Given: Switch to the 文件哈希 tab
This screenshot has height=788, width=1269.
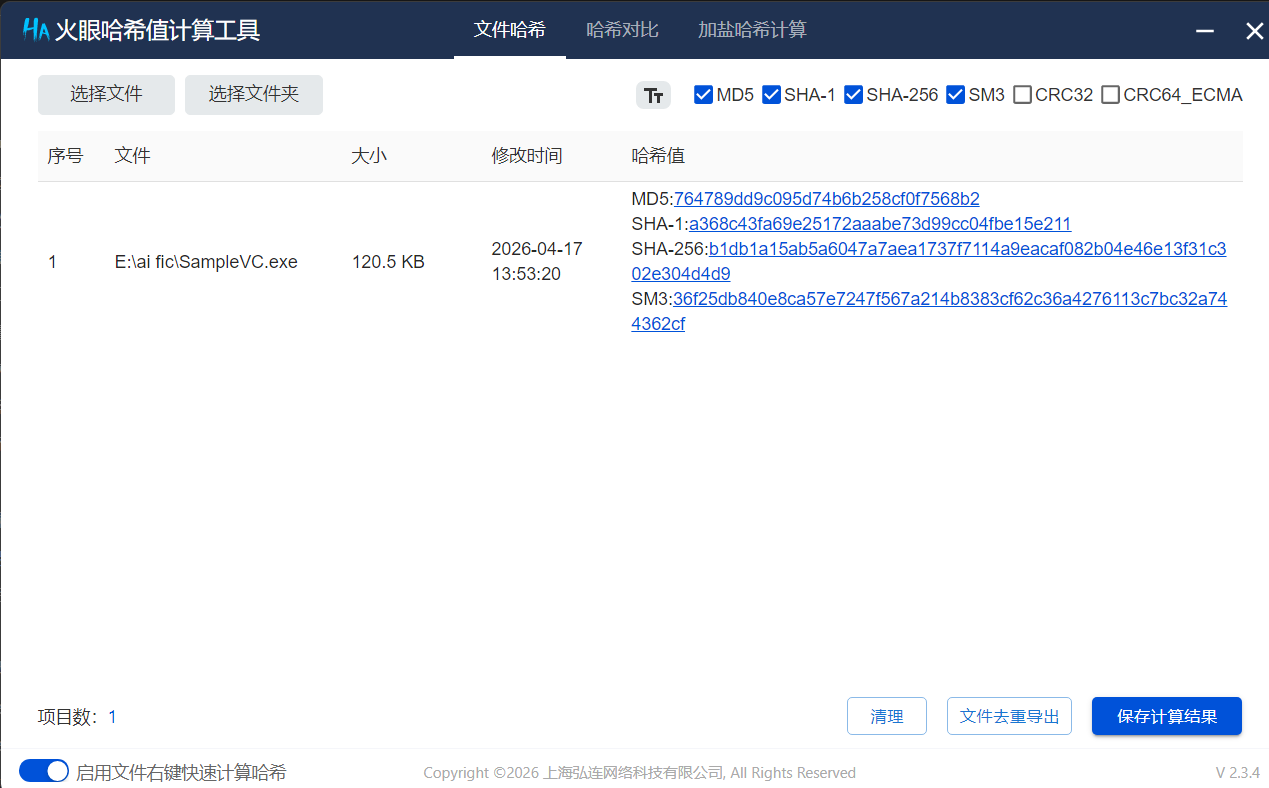Looking at the screenshot, I should pyautogui.click(x=510, y=30).
